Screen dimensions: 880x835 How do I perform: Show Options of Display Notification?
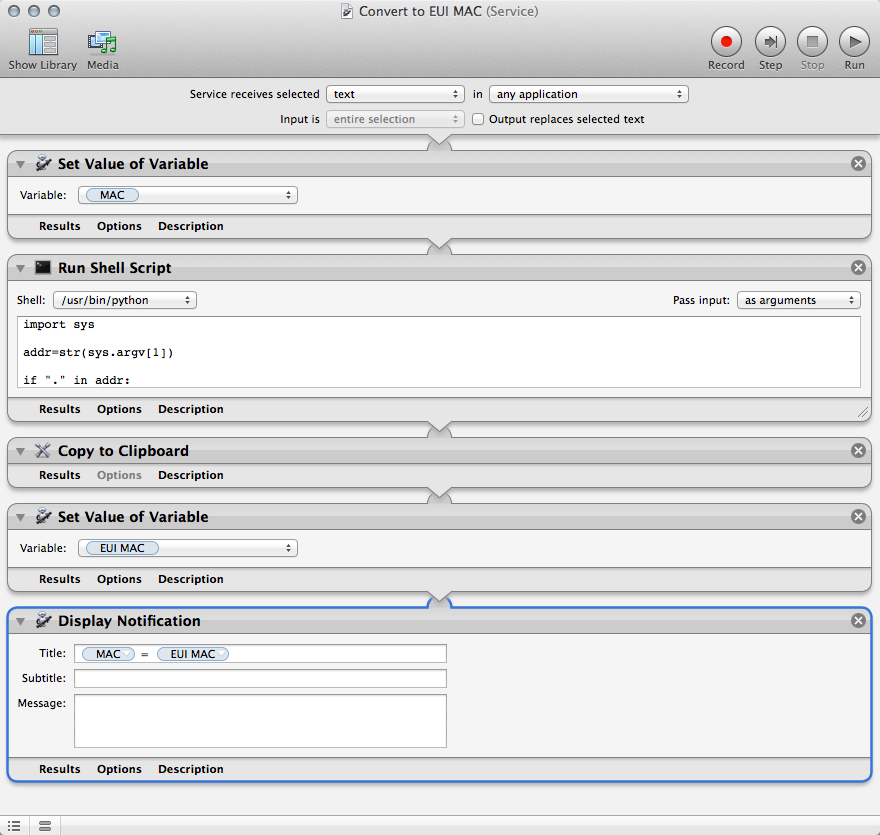point(119,769)
